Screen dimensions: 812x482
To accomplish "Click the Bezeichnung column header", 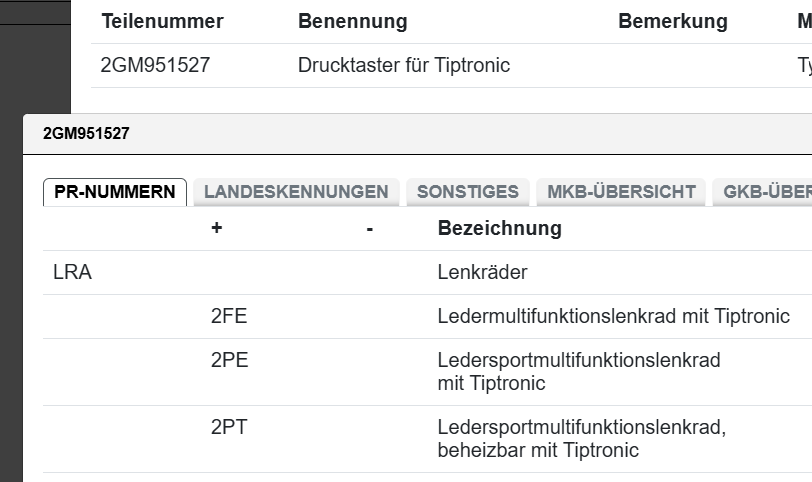I will pos(499,228).
